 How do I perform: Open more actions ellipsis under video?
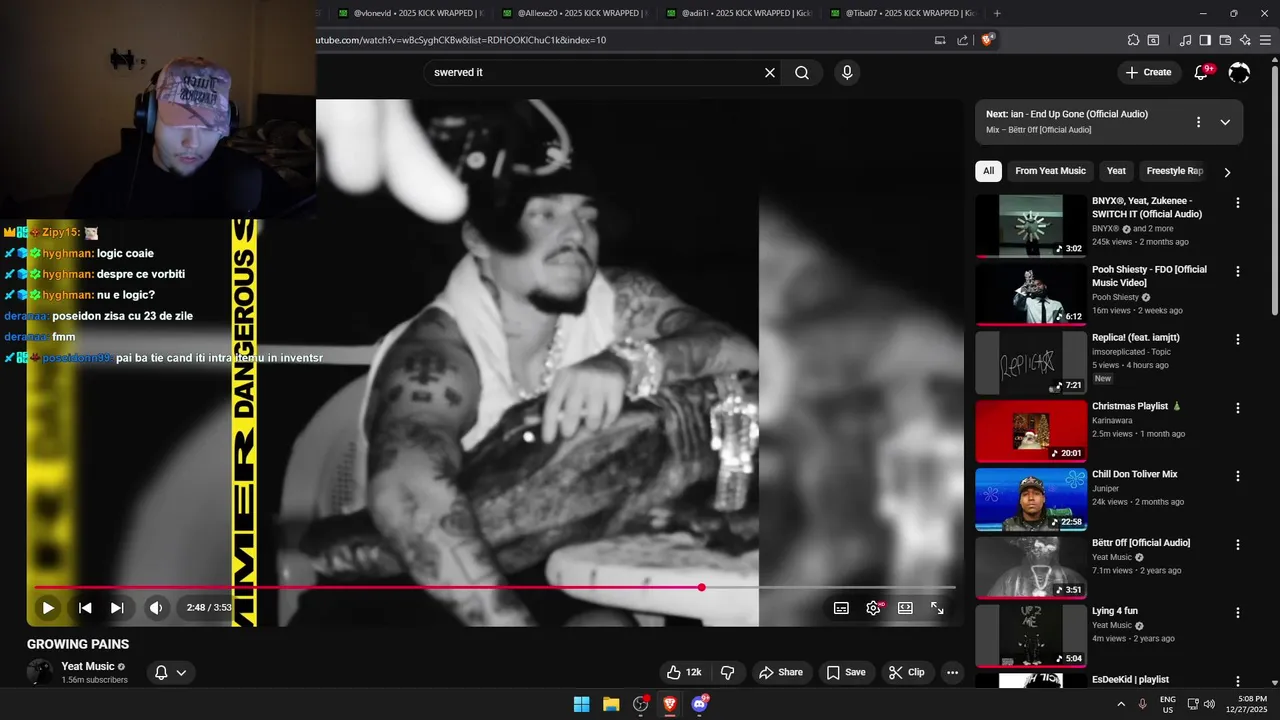[952, 672]
